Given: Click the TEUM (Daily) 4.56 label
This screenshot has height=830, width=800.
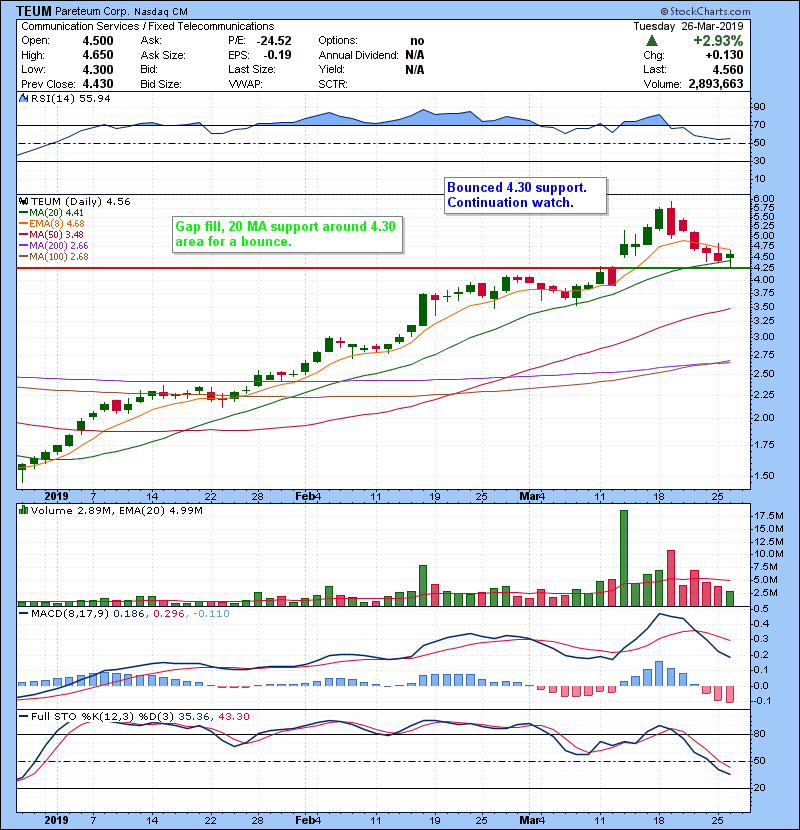Looking at the screenshot, I should [x=80, y=201].
